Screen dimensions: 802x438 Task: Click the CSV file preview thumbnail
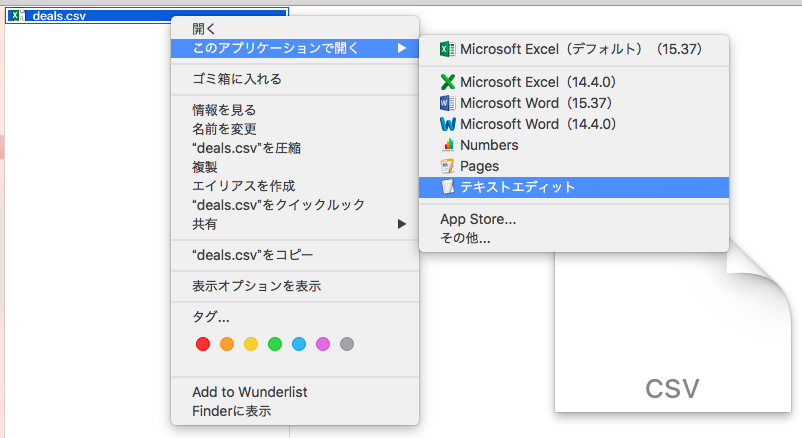point(673,327)
